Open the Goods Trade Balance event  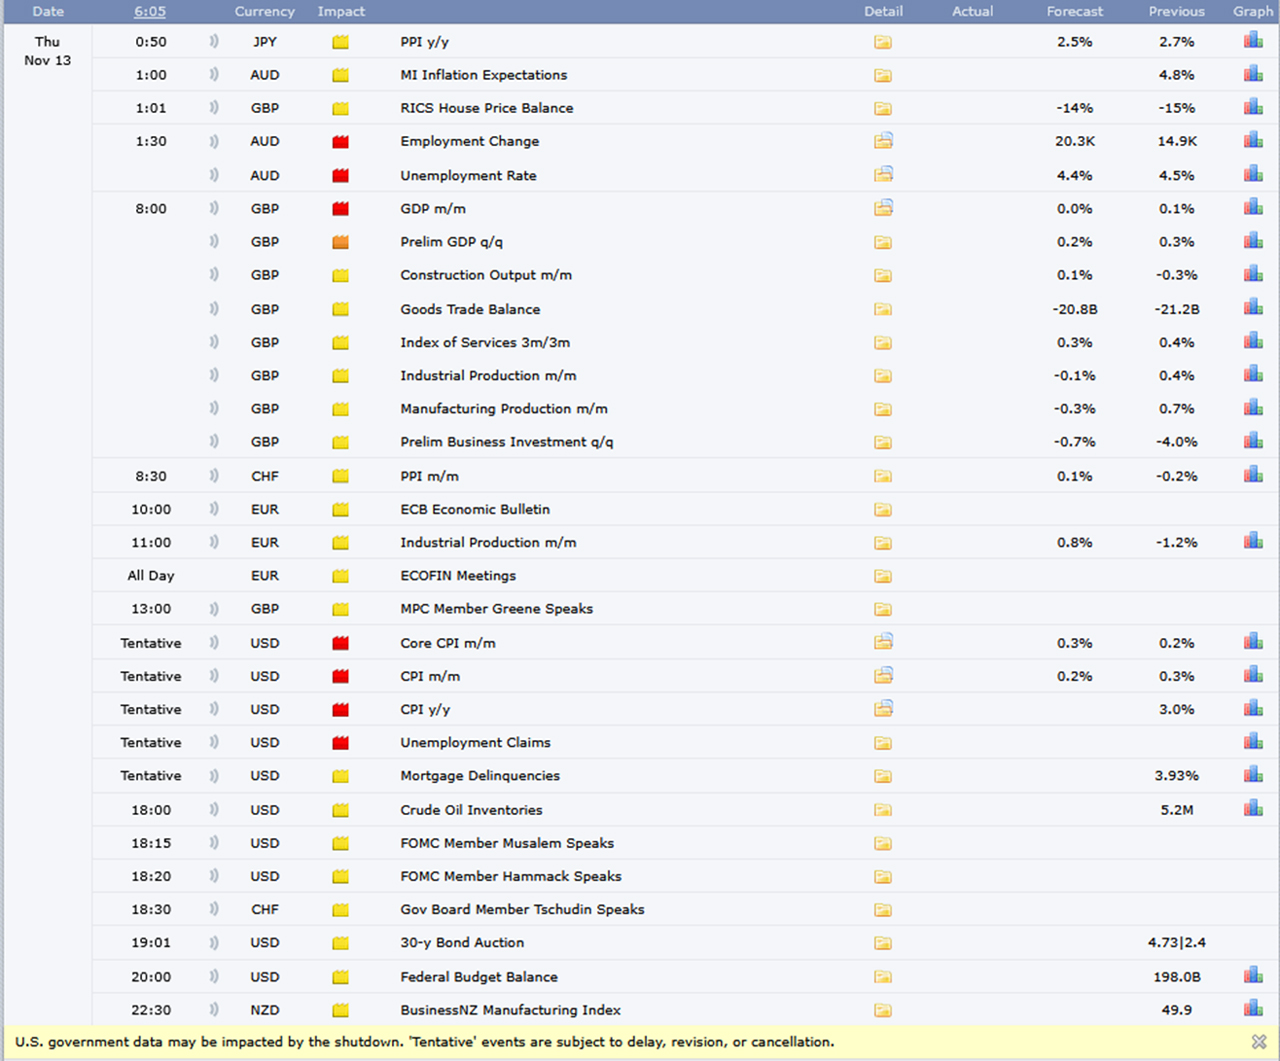click(470, 309)
